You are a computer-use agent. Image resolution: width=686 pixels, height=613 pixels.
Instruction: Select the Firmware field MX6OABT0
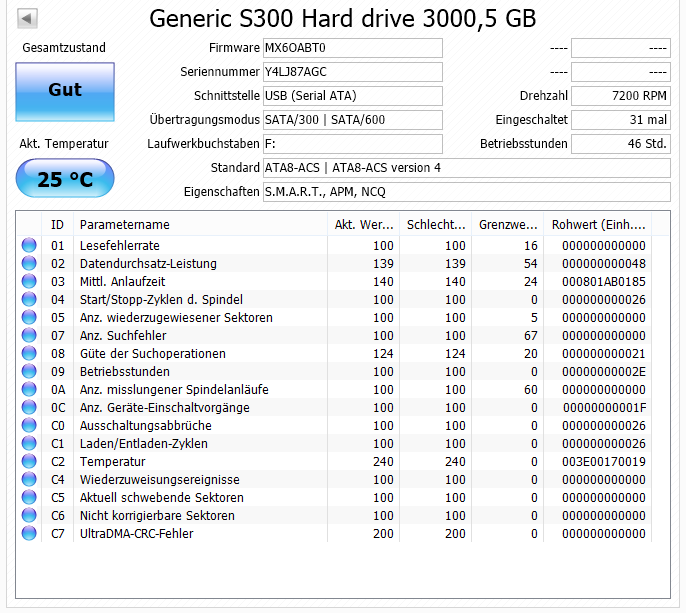pos(353,48)
